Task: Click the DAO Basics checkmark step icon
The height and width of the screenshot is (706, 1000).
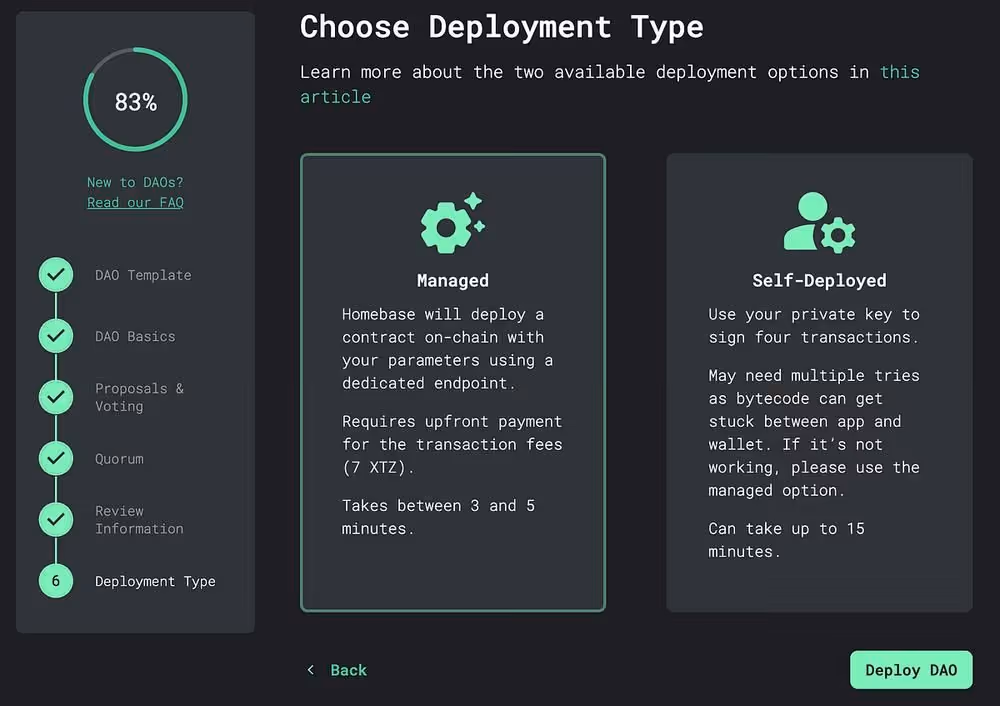Action: (56, 336)
